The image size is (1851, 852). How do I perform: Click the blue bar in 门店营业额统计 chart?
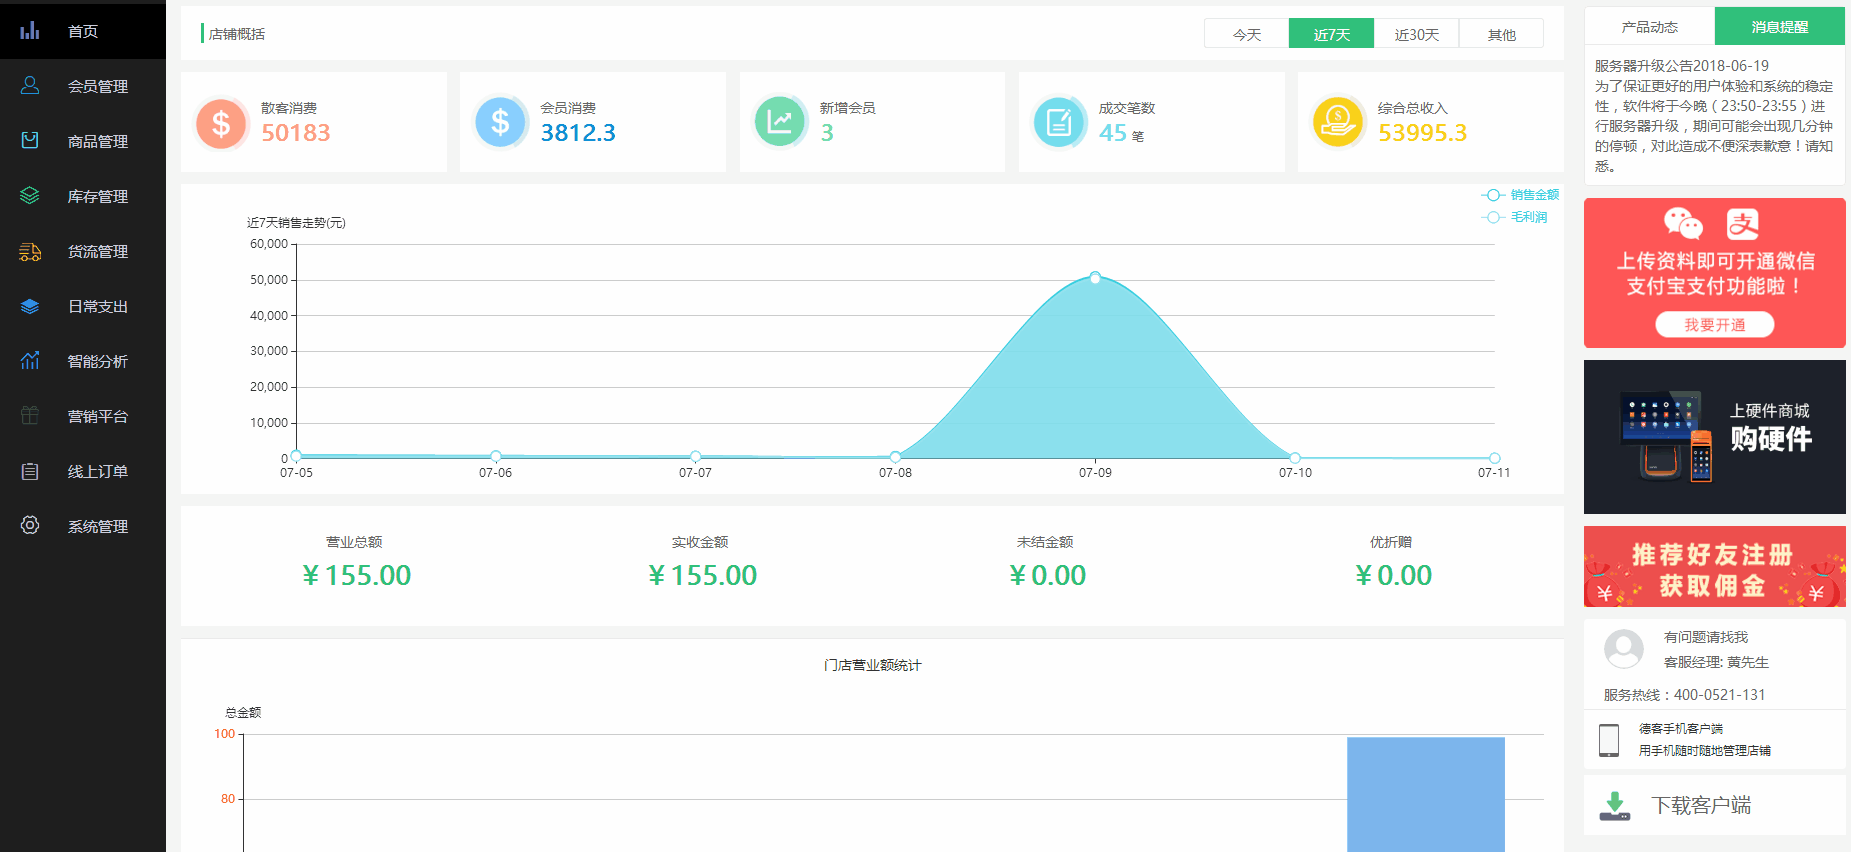coord(1425,794)
